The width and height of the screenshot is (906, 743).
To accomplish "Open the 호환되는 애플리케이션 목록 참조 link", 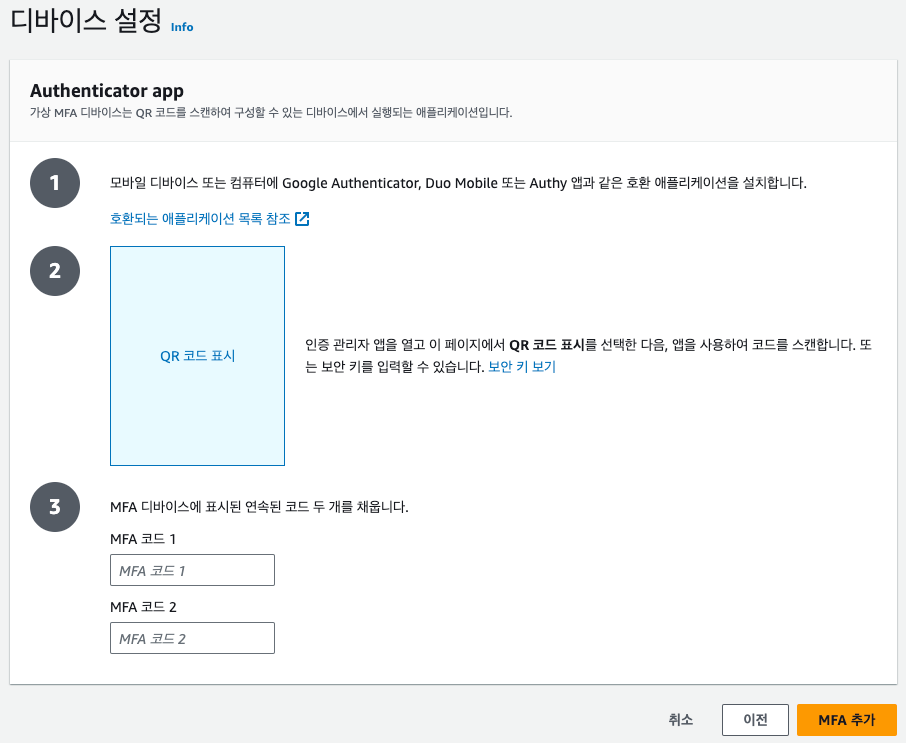I will pos(201,219).
